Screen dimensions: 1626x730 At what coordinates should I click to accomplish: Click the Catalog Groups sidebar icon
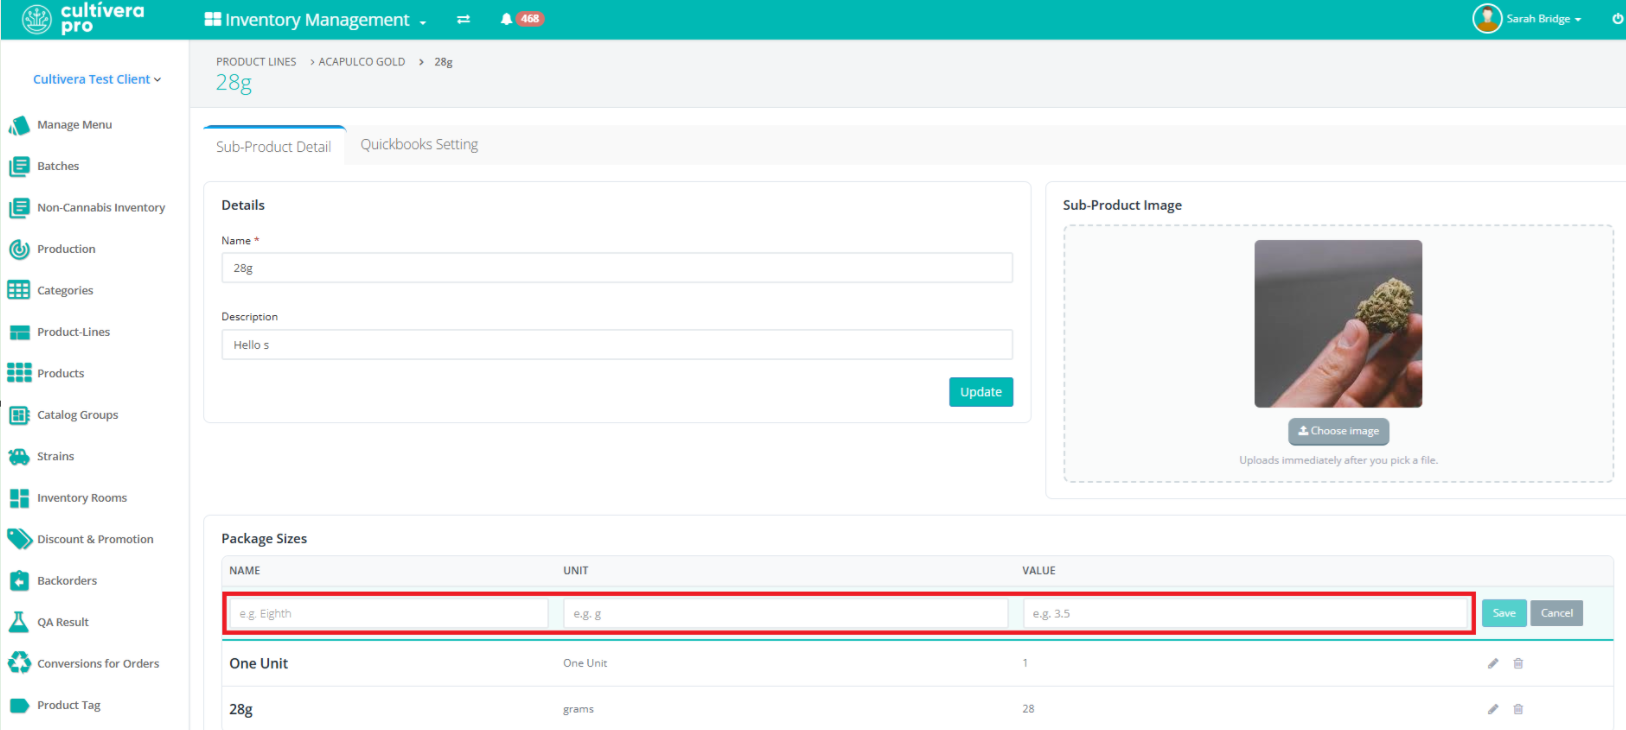pos(19,415)
